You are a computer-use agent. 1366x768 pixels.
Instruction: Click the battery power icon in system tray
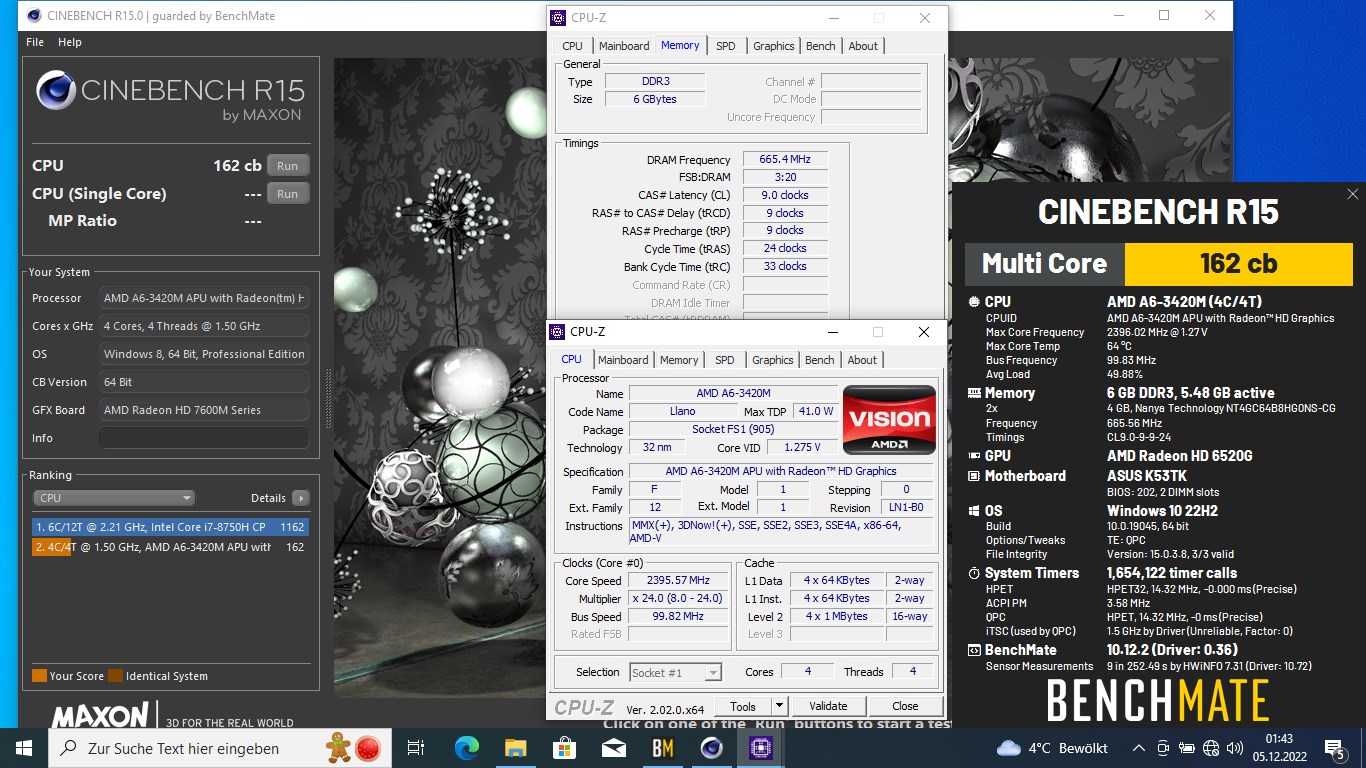(x=1187, y=748)
